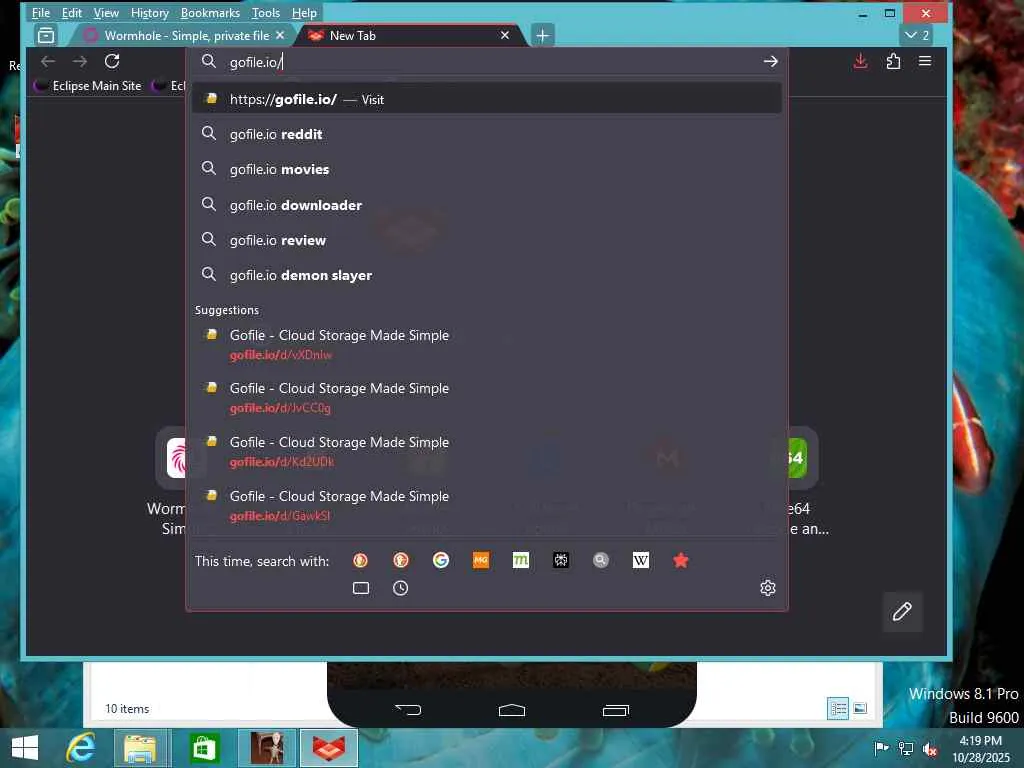Viewport: 1024px width, 768px height.
Task: Open the Tools menu
Action: [x=266, y=13]
